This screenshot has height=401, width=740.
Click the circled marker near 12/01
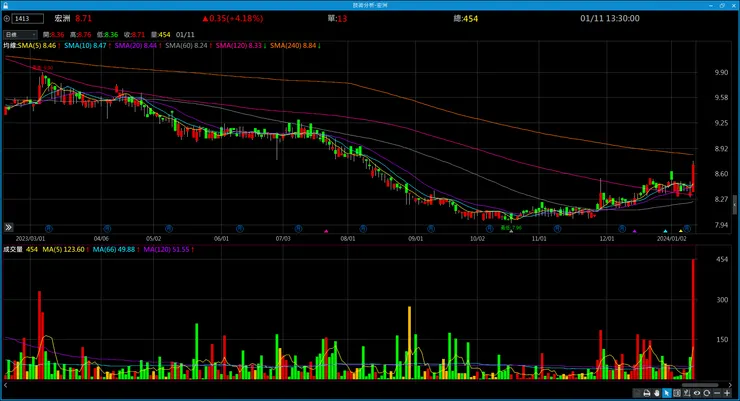coord(622,228)
